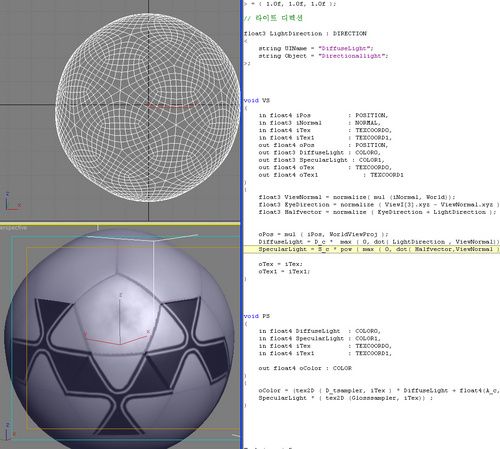Click the 'oTex = iTex;' line
Viewport: 500px width, 449px height.
click(281, 264)
